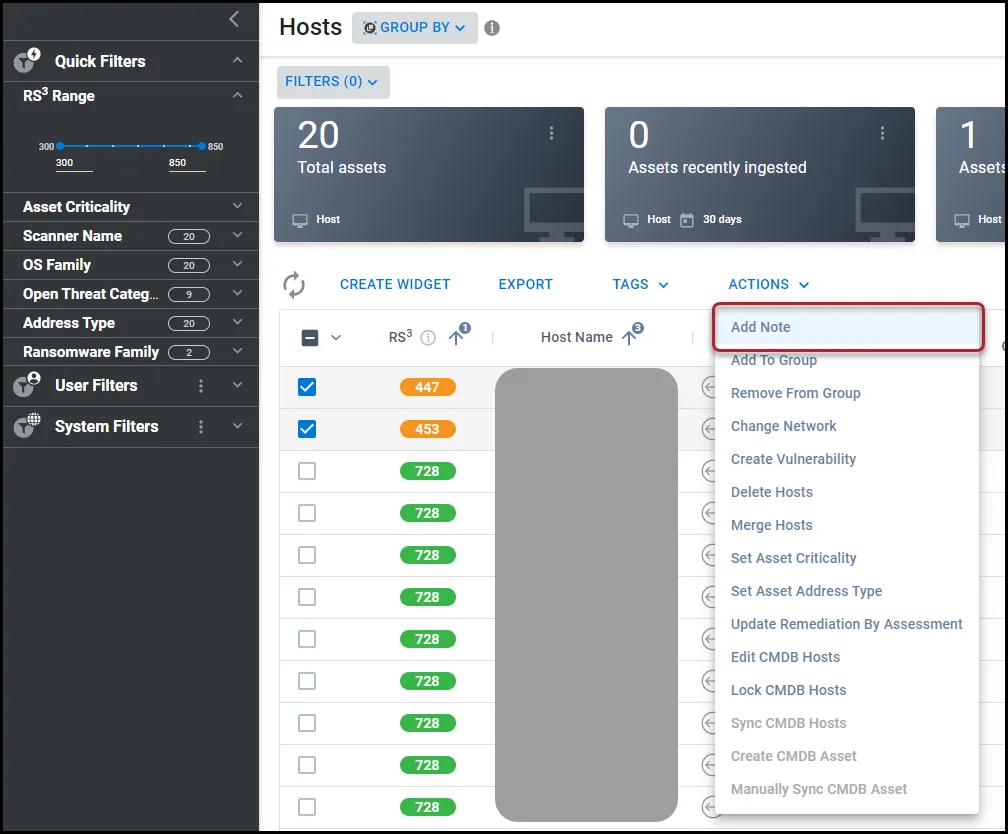Select Edit CMDB Hosts action
The width and height of the screenshot is (1008, 834).
(847, 657)
